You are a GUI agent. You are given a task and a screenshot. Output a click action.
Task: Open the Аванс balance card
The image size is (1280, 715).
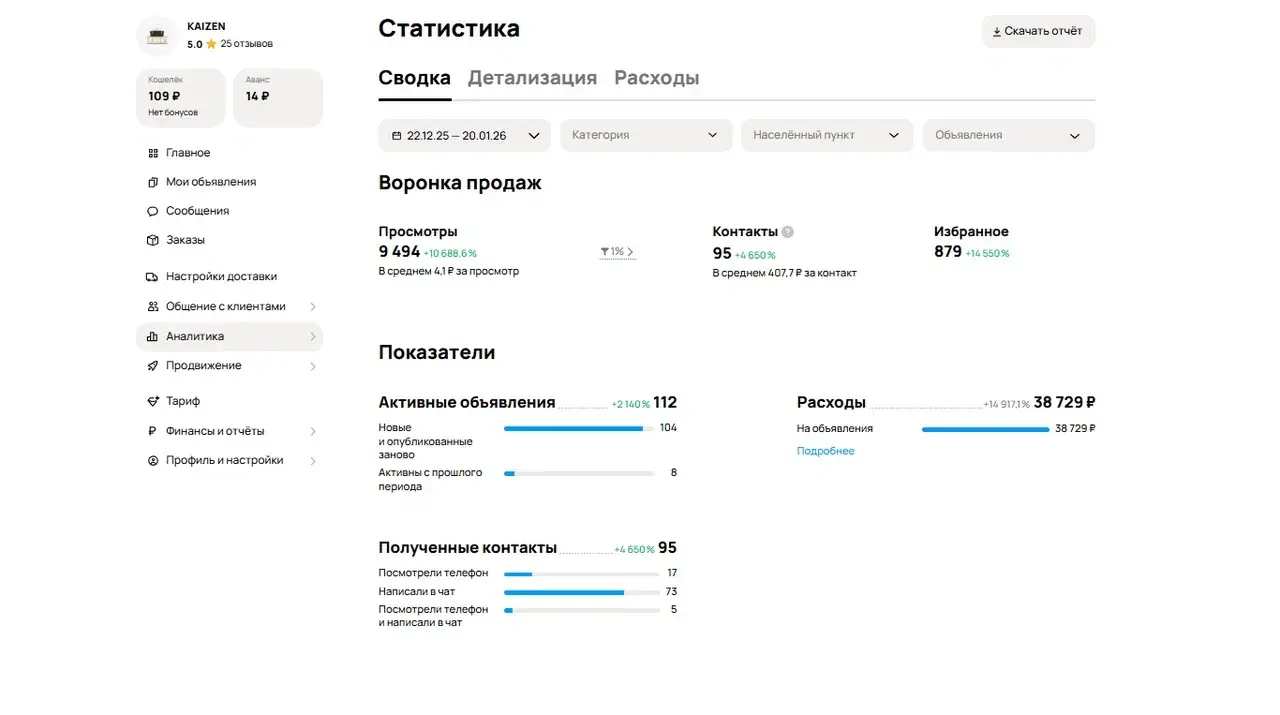(278, 97)
